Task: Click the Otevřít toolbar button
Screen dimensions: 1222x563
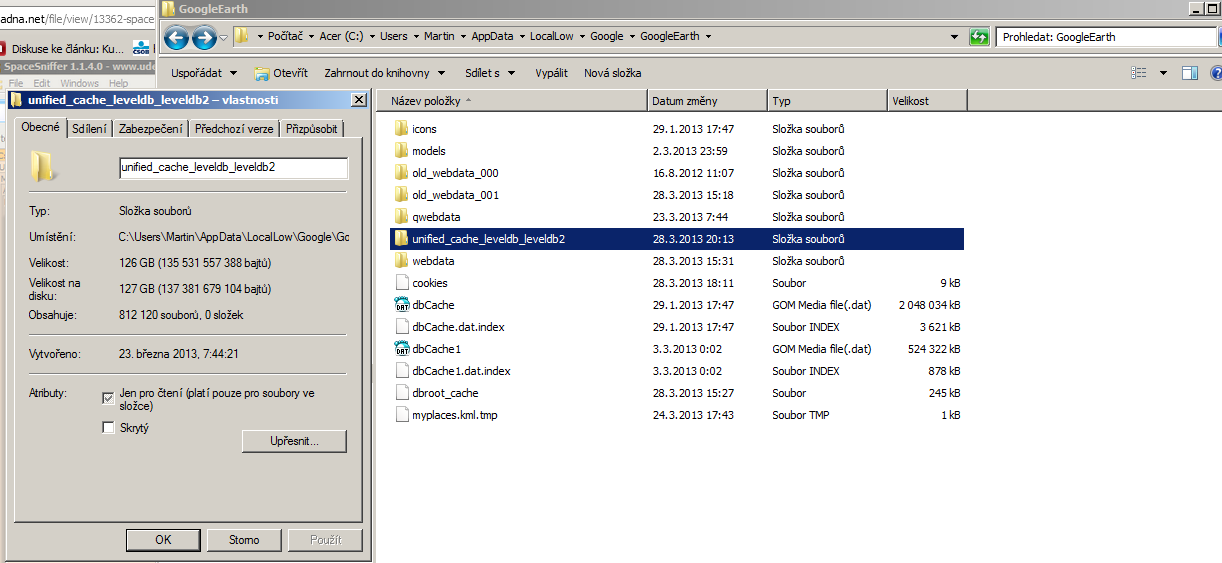Action: click(x=281, y=73)
